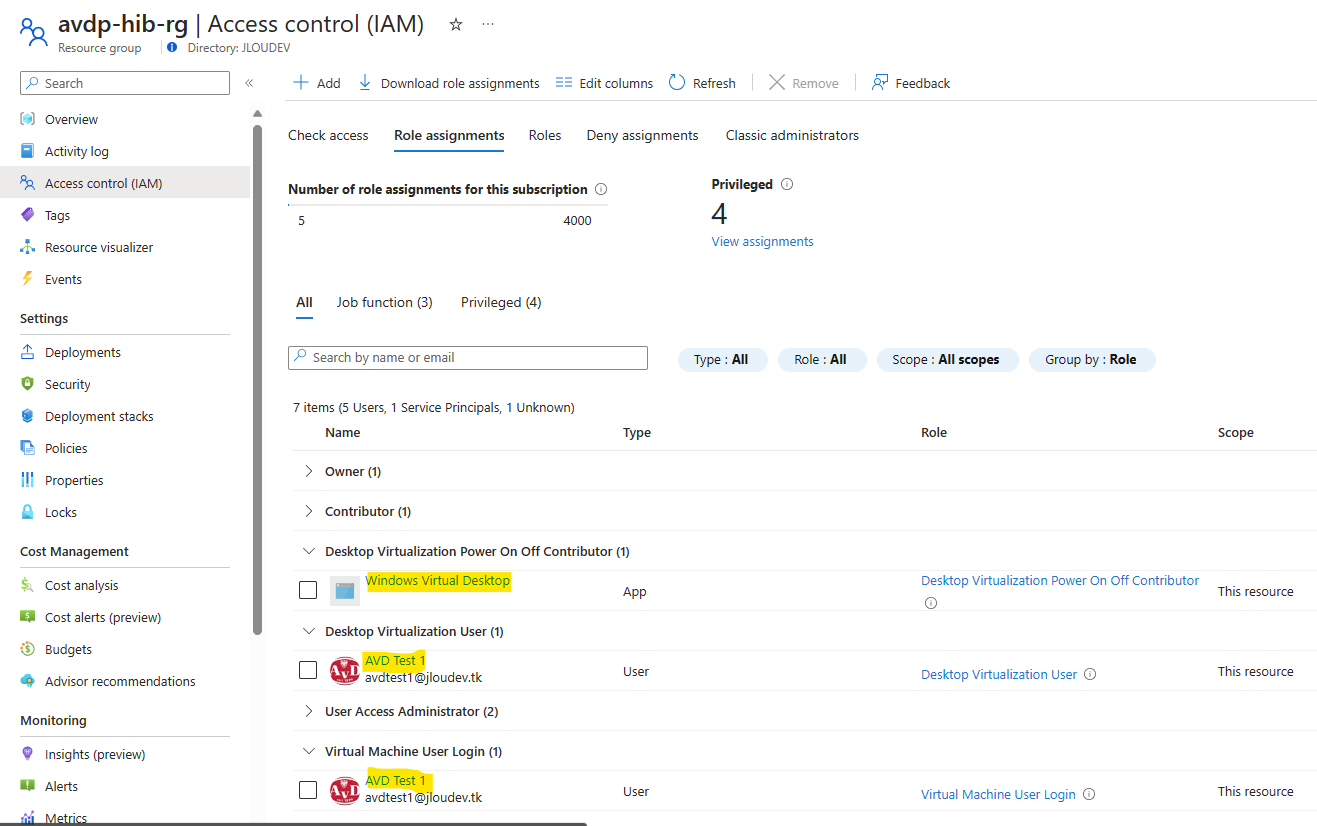Image resolution: width=1317 pixels, height=826 pixels.
Task: Click the Overview icon in the sidebar
Action: 28,119
